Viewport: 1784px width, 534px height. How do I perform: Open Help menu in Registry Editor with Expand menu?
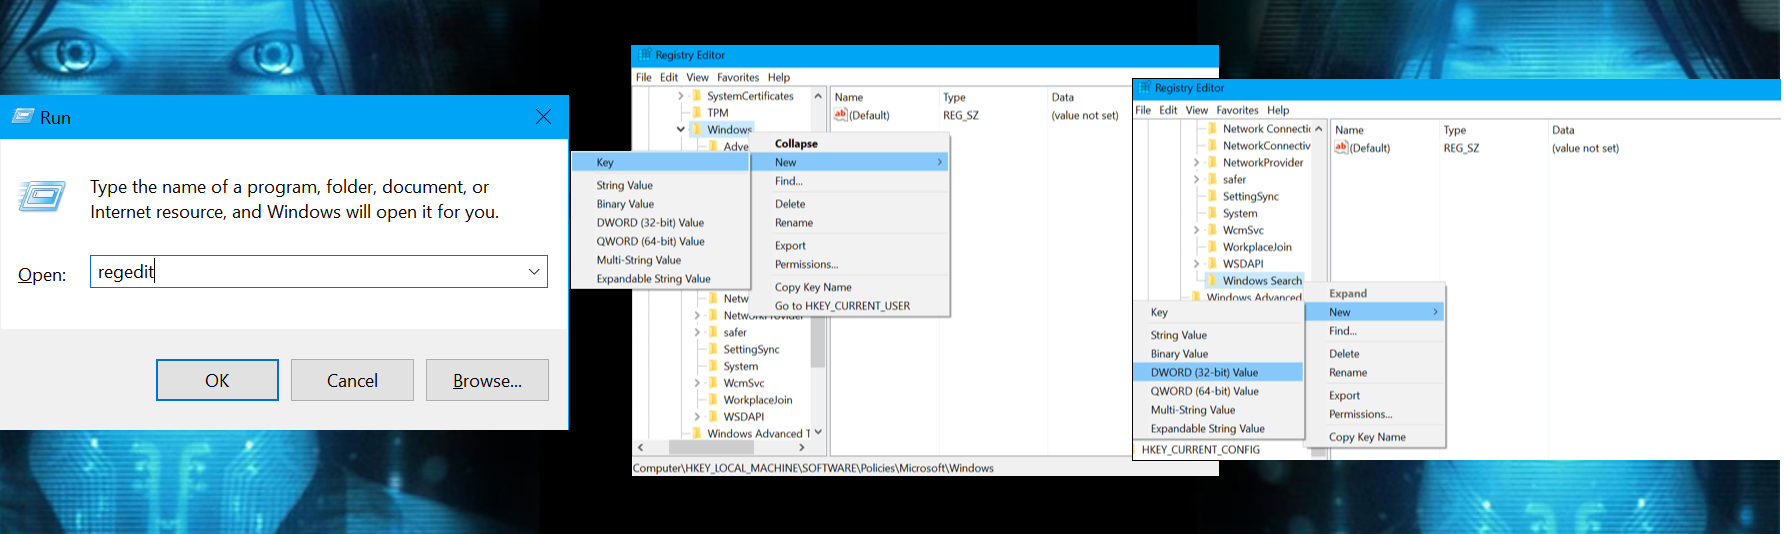pos(1278,110)
